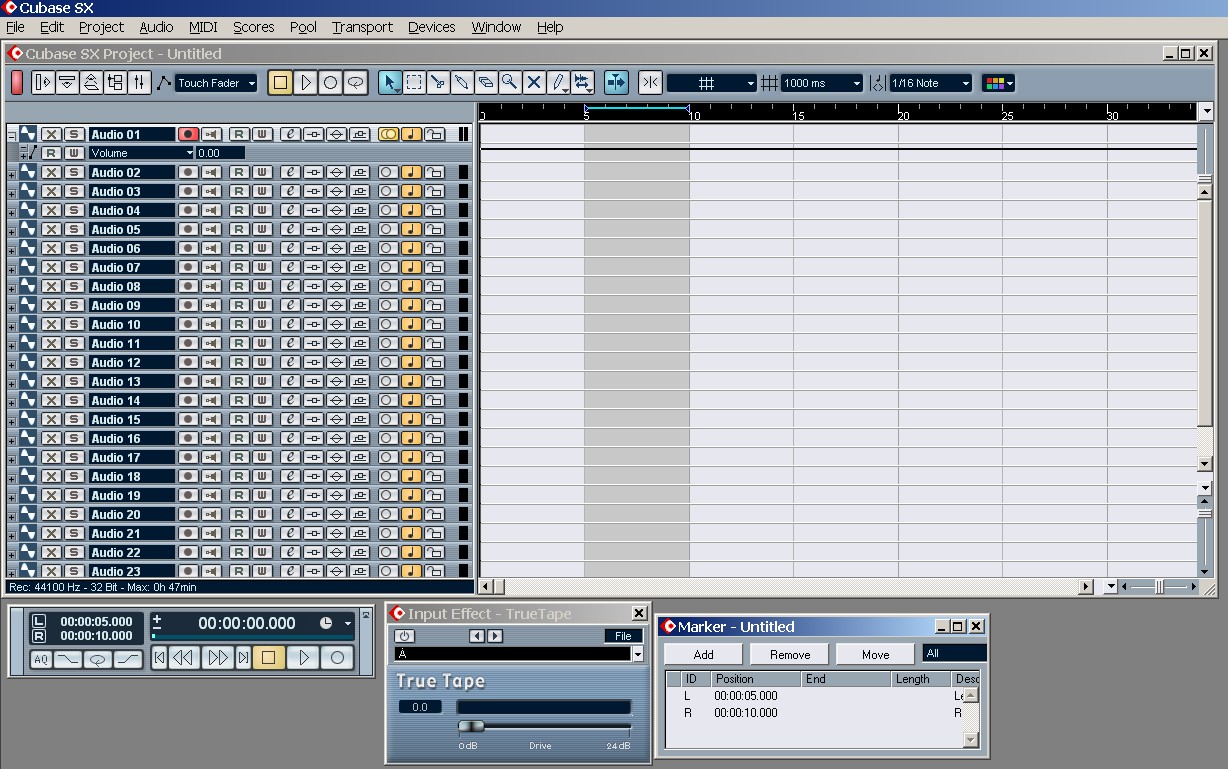This screenshot has height=769, width=1228.
Task: Click the TrueTape Drive slider handle
Action: click(471, 726)
